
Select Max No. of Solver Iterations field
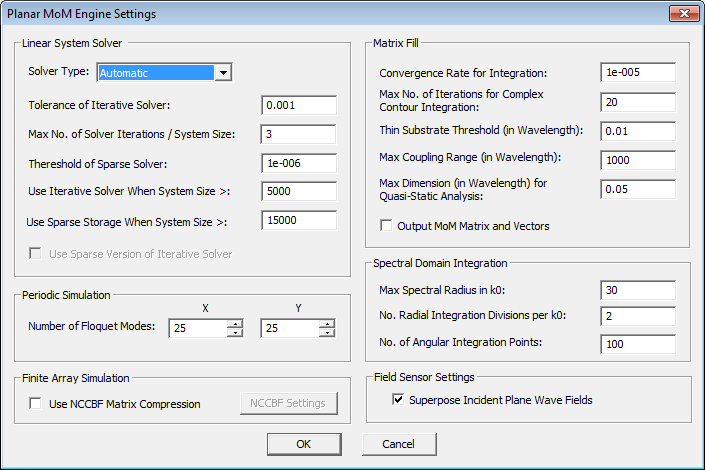click(x=298, y=134)
